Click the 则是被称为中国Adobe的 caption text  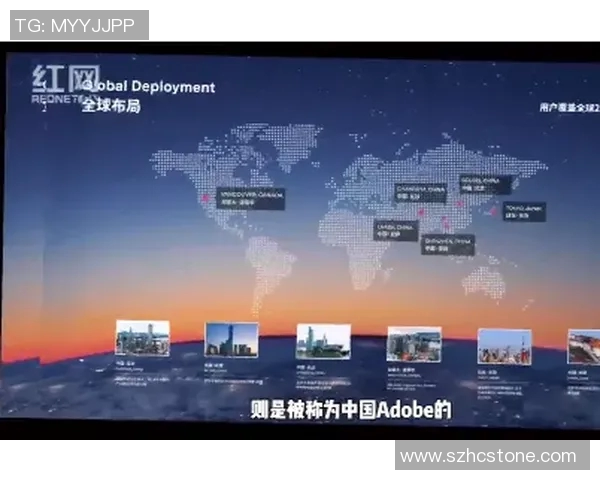pyautogui.click(x=351, y=410)
